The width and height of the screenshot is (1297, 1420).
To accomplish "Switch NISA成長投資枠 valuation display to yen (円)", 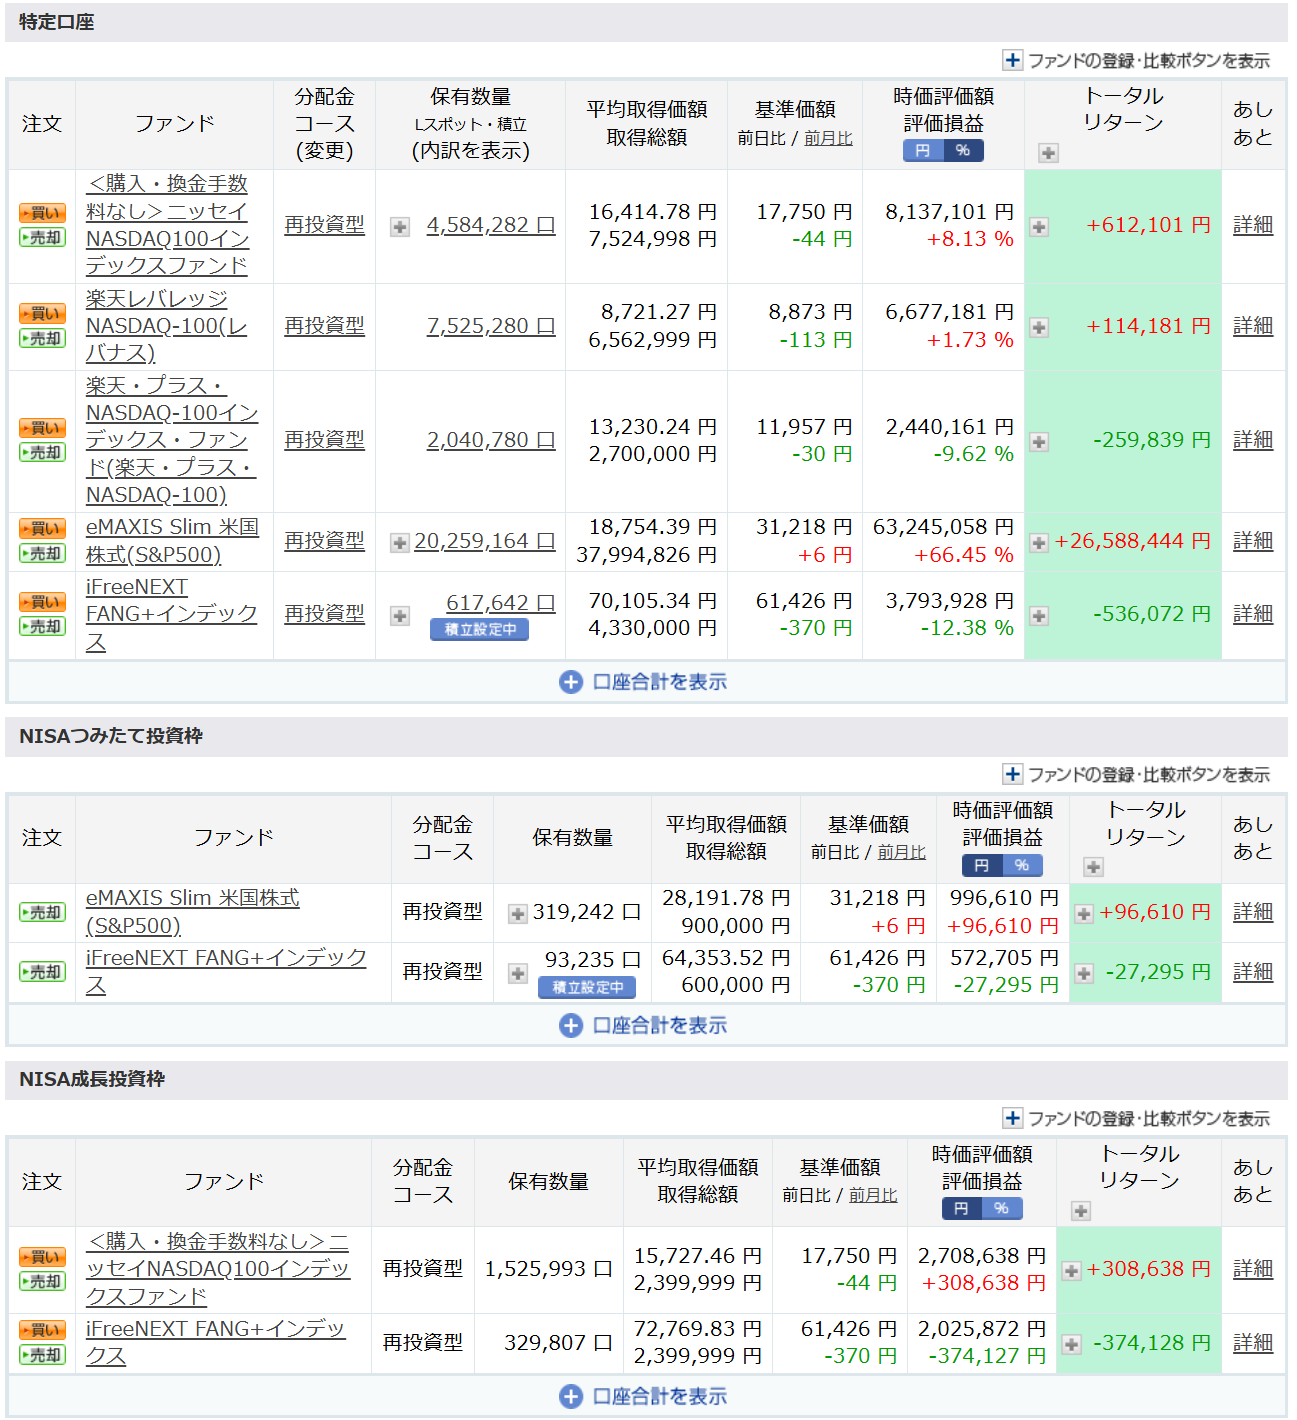I will click(961, 1209).
